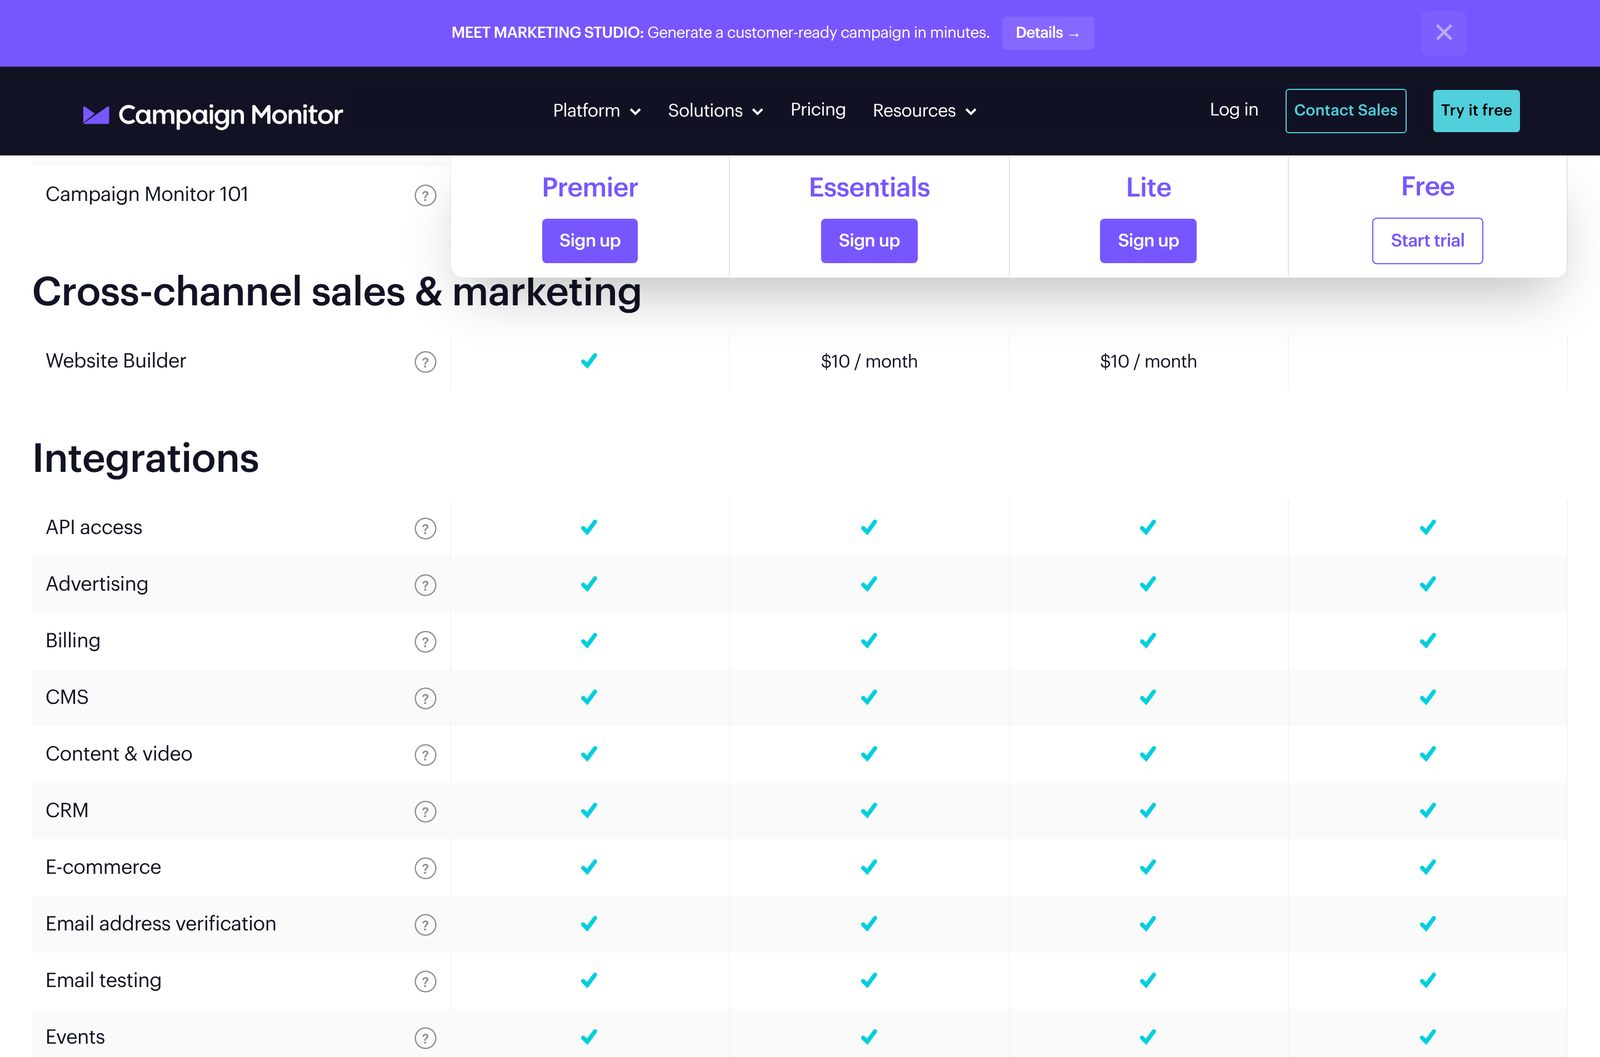Sign up for the Lite plan
Image resolution: width=1600 pixels, height=1057 pixels.
pos(1148,241)
